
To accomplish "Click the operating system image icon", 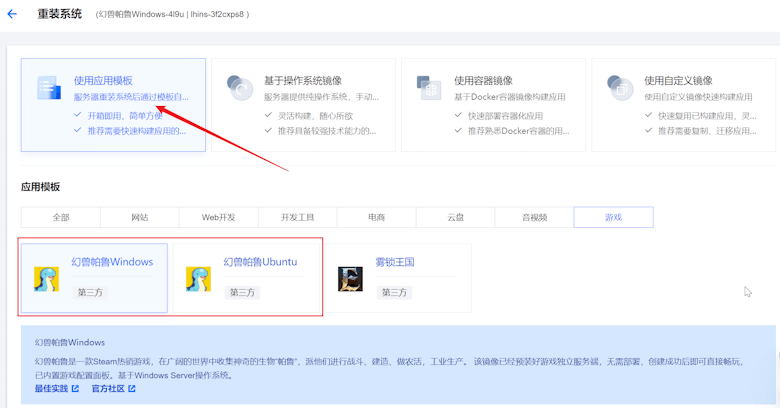I will click(x=240, y=88).
